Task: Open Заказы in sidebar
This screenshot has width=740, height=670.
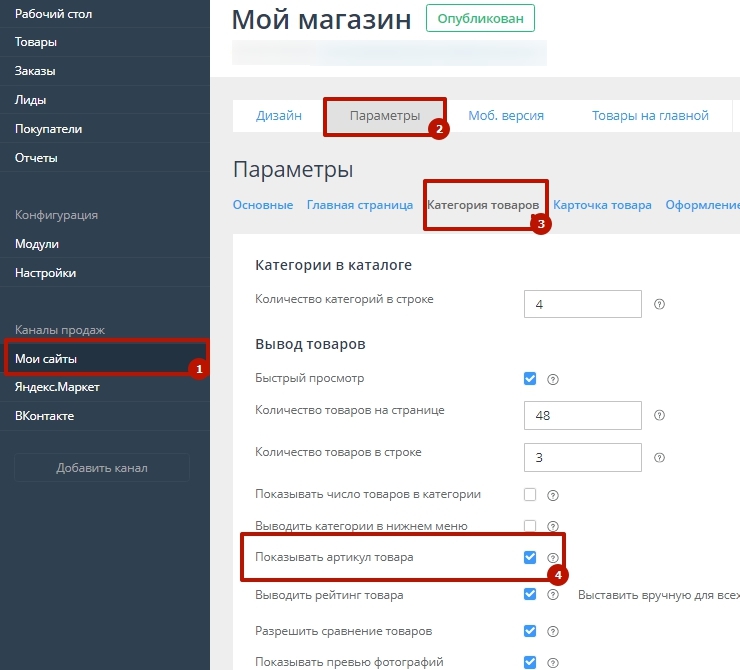Action: (105, 71)
